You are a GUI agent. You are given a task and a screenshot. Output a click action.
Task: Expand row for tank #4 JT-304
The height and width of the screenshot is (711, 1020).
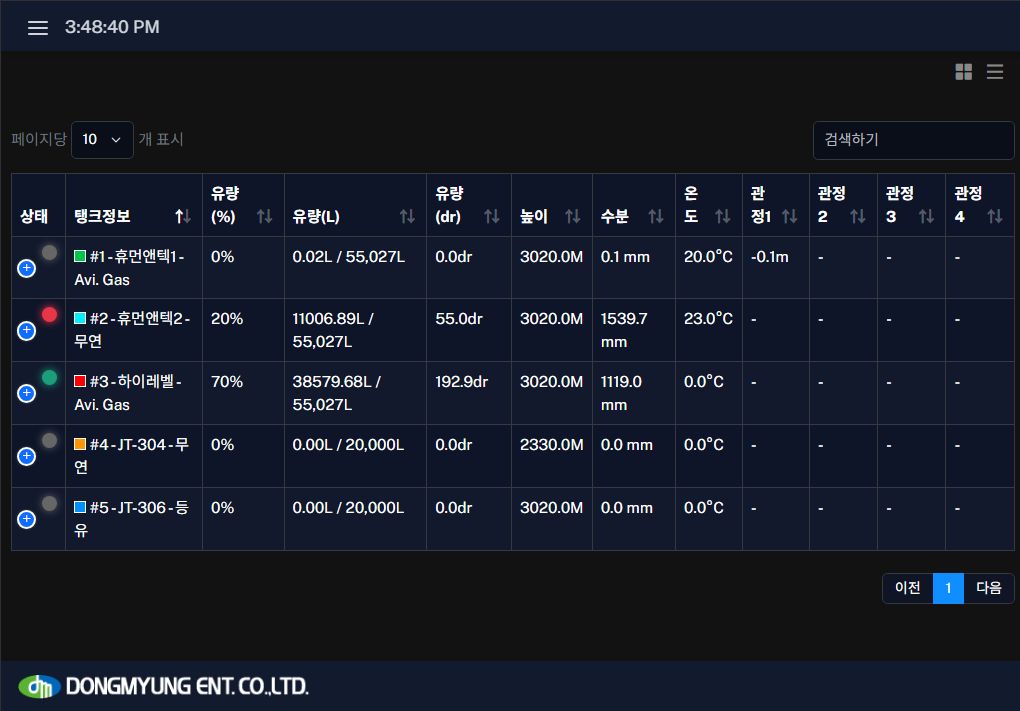(27, 456)
